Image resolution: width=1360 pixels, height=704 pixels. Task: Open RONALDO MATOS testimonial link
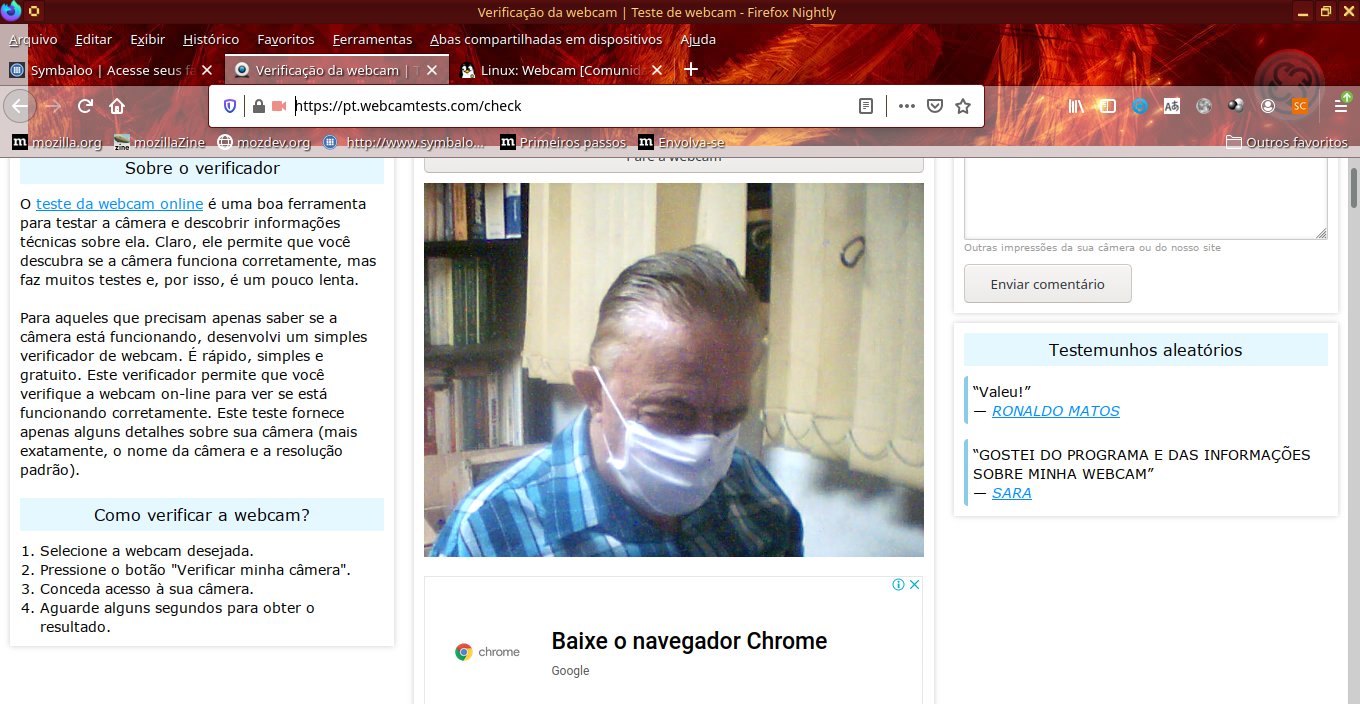[x=1056, y=411]
